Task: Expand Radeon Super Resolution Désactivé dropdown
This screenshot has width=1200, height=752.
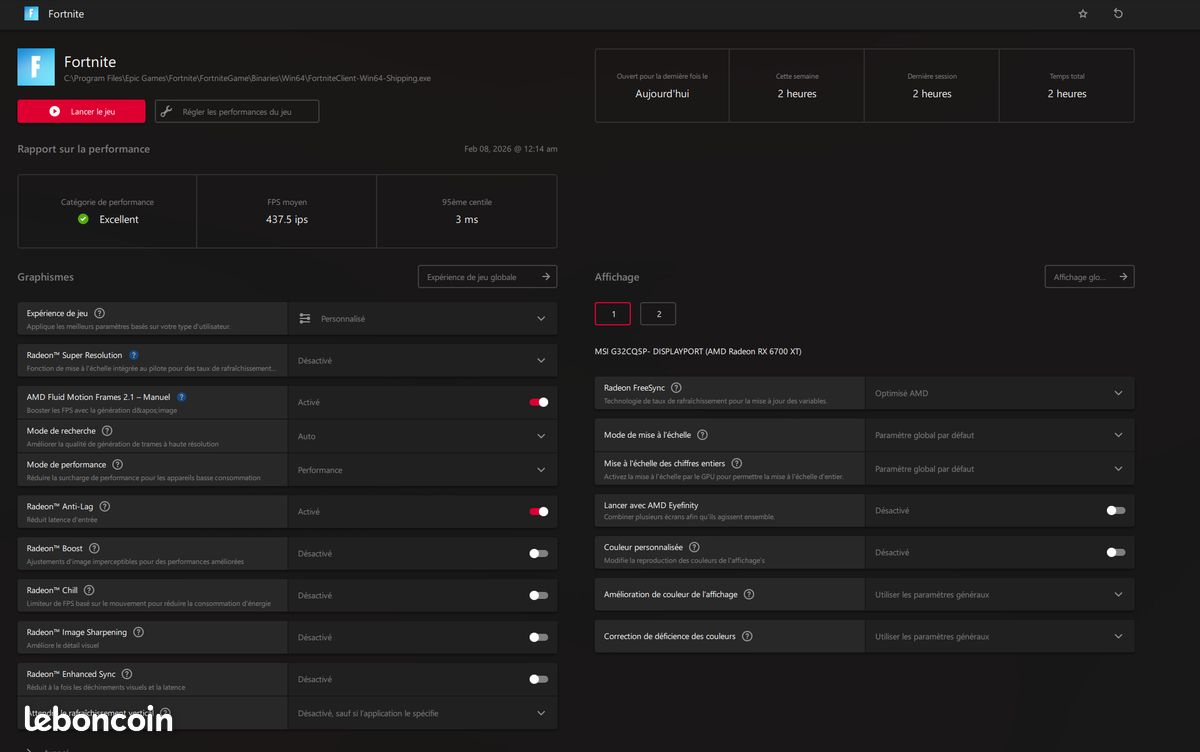Action: click(422, 361)
